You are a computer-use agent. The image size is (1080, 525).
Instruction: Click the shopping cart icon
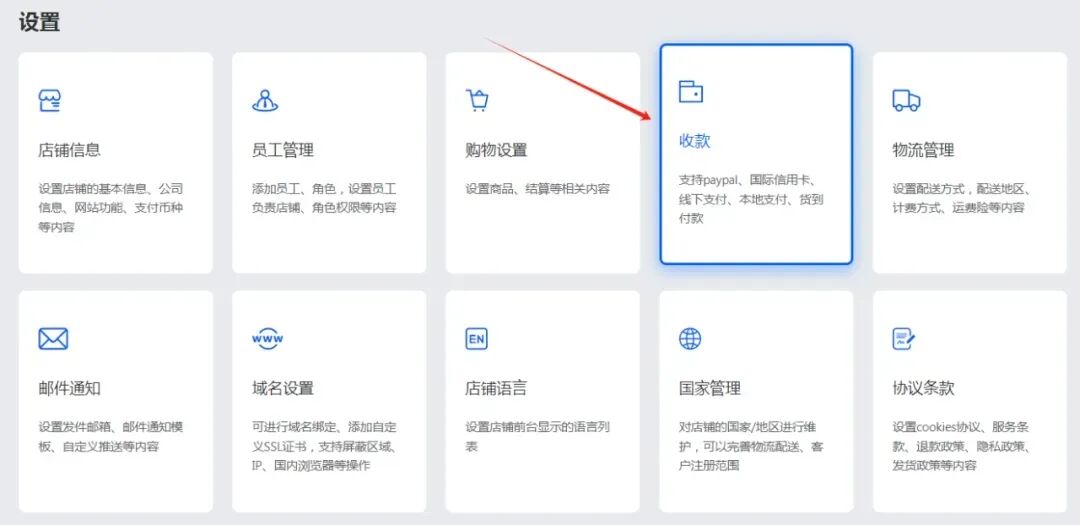(x=477, y=101)
